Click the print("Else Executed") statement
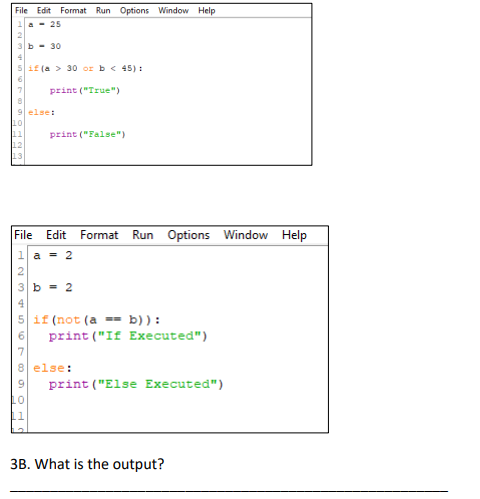Screen dimensions: 480x499 136,384
